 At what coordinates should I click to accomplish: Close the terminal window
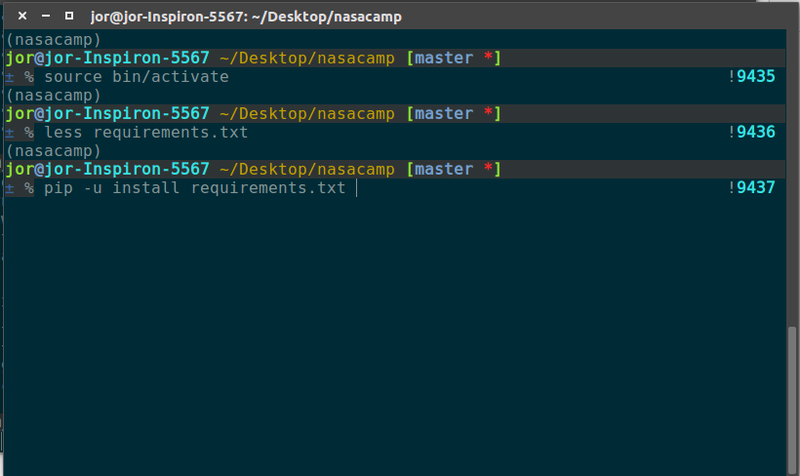point(22,17)
